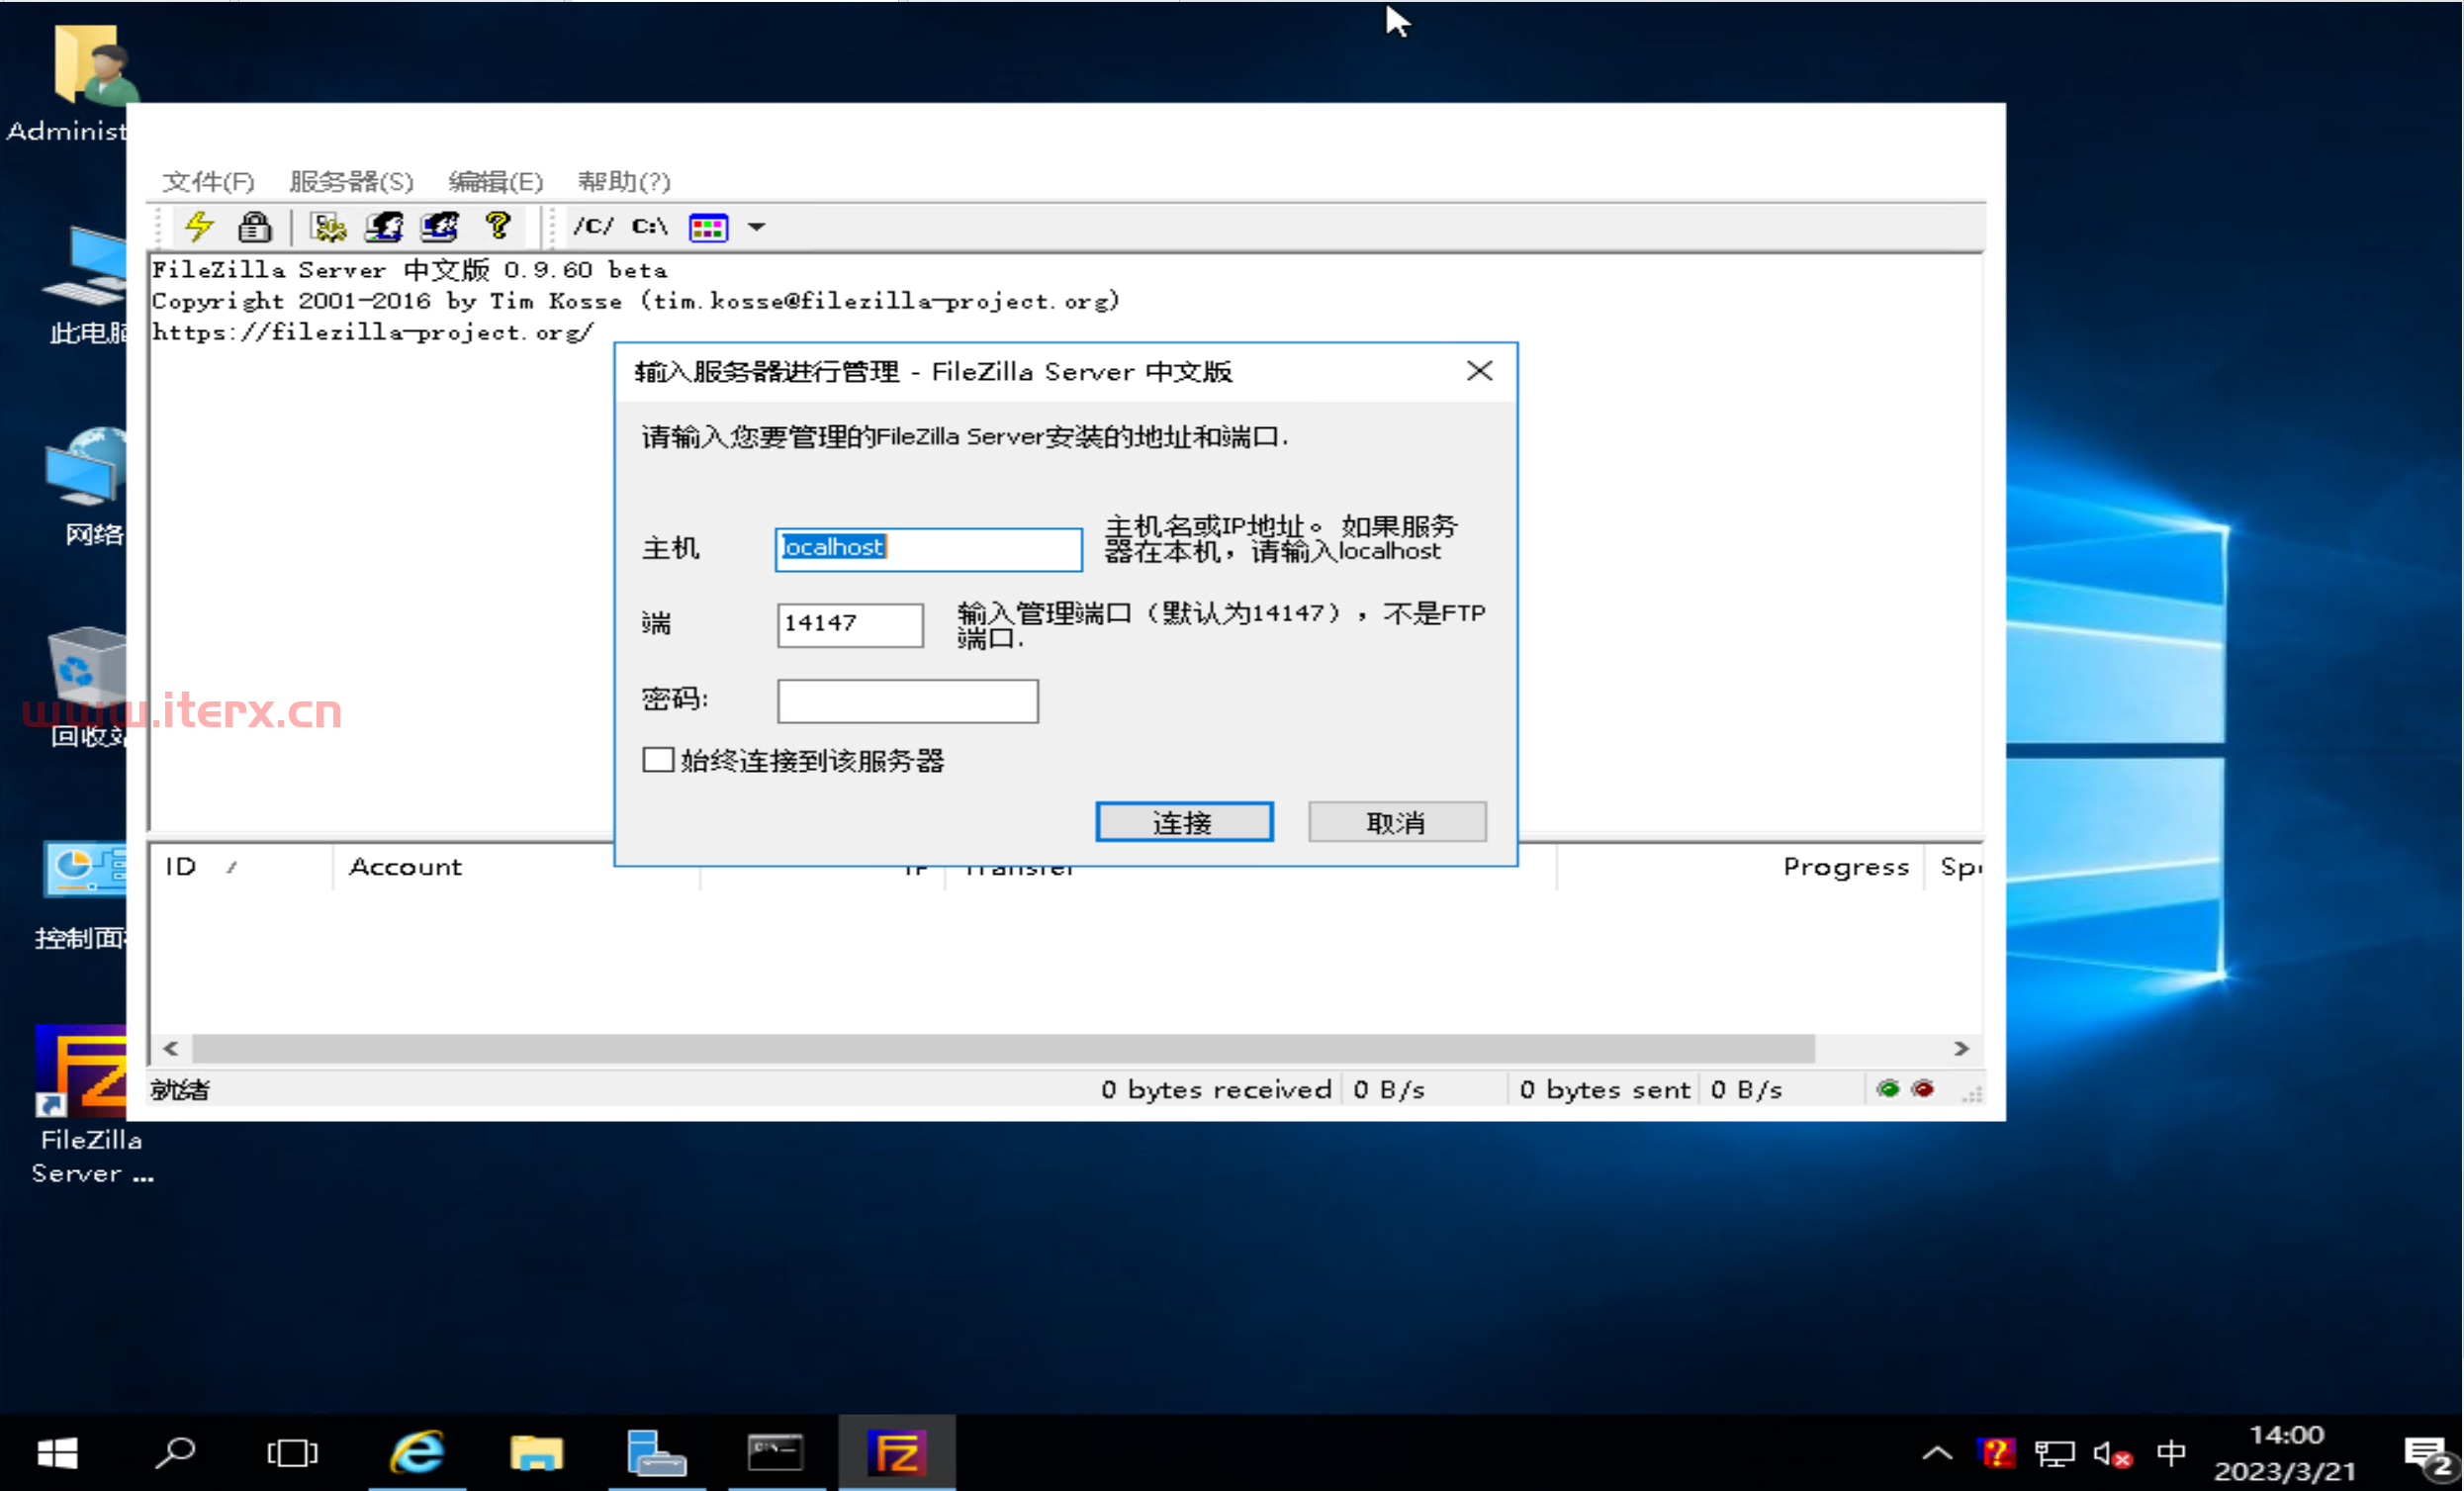Click the red status indicator light

click(x=1923, y=1089)
